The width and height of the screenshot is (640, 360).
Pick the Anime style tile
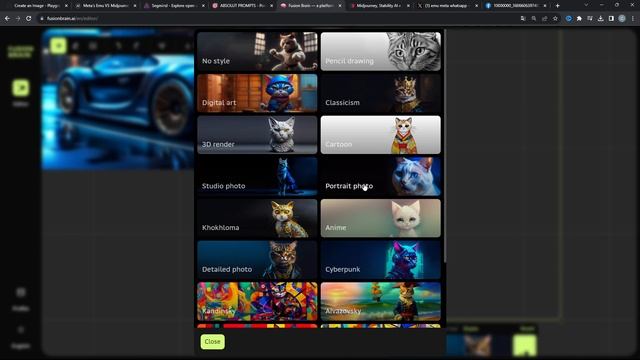380,218
